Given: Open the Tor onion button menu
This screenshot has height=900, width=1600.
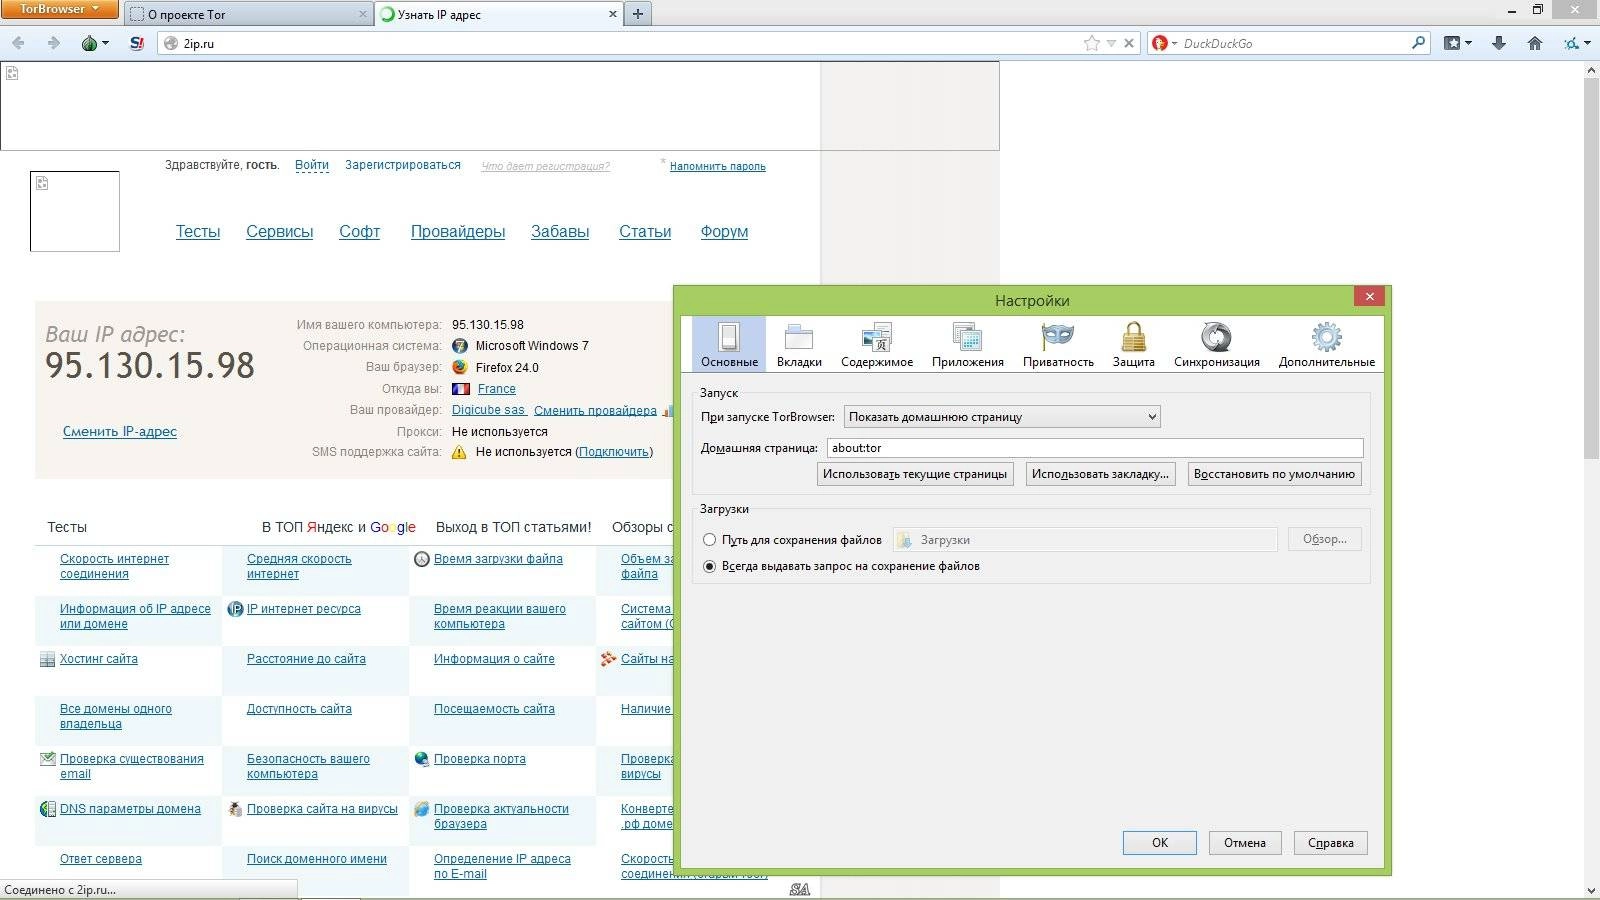Looking at the screenshot, I should click(x=95, y=43).
